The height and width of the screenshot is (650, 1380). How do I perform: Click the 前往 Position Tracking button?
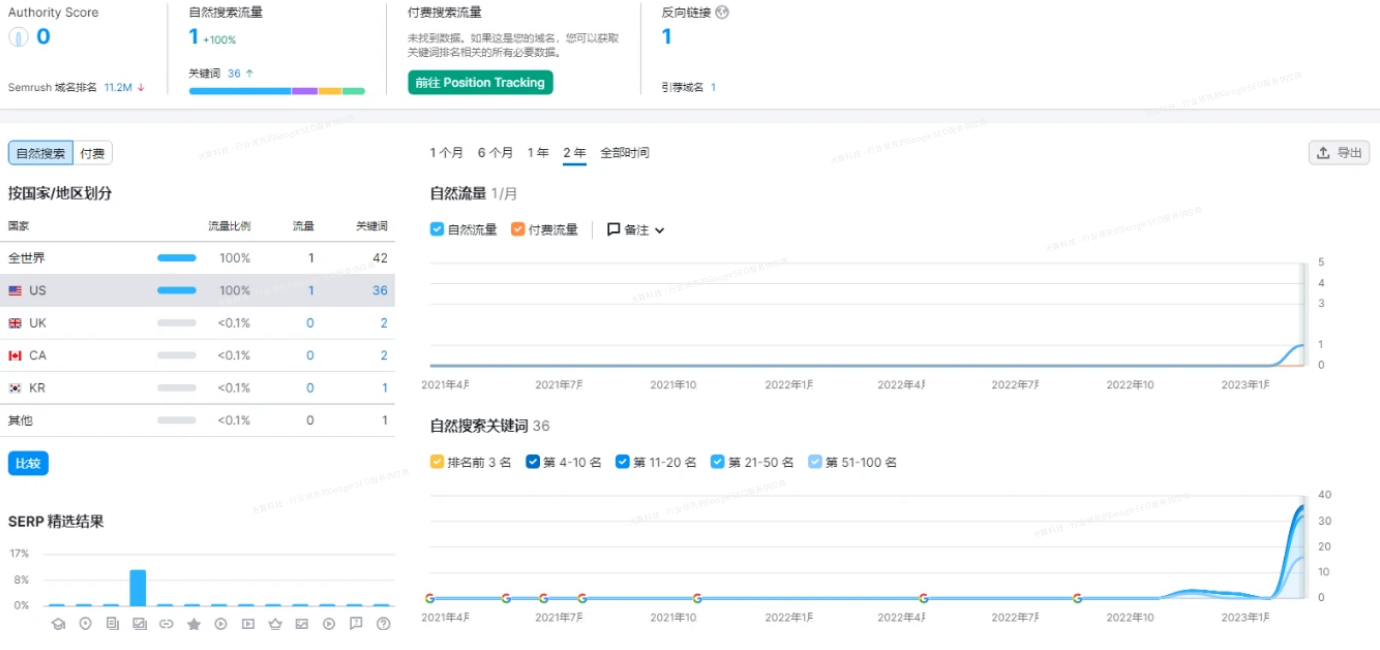tap(479, 82)
